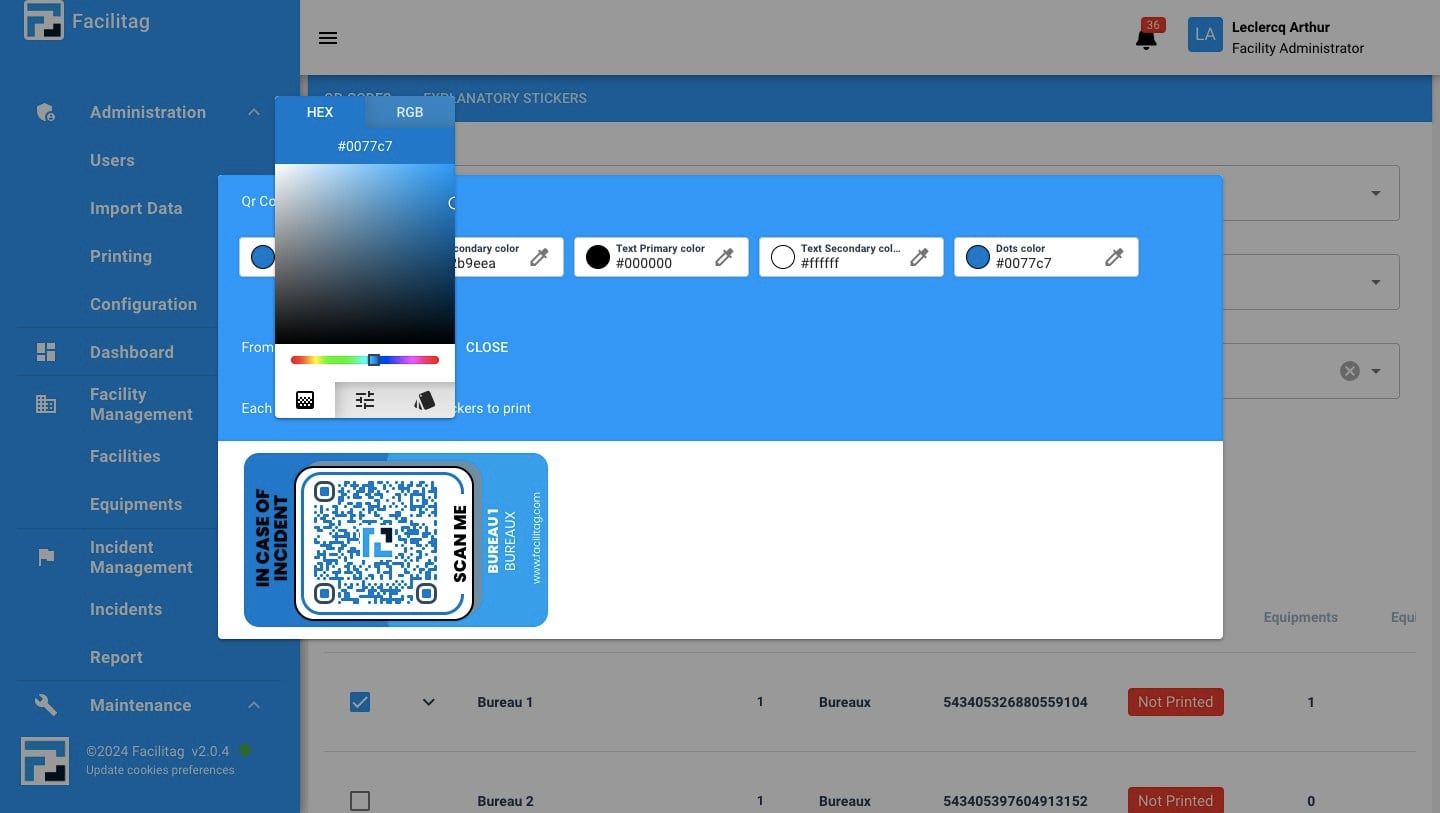
Task: Open the hamburger navigation menu
Action: [x=328, y=38]
